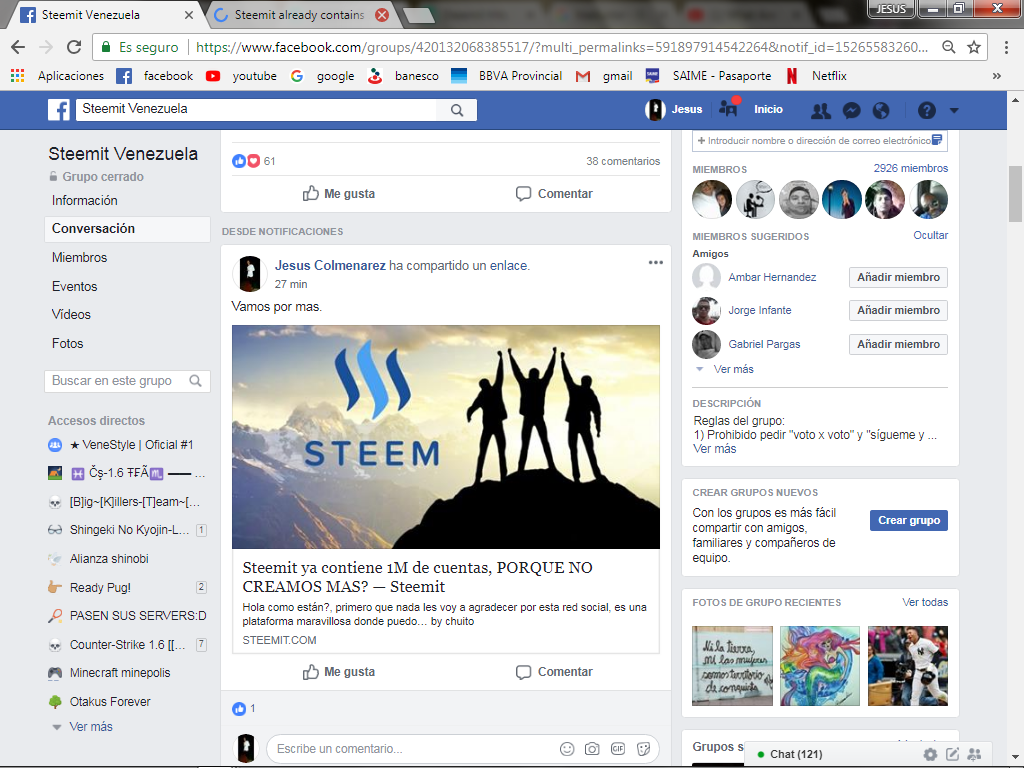
Task: Open the '2926 miembros' link
Action: click(x=910, y=168)
